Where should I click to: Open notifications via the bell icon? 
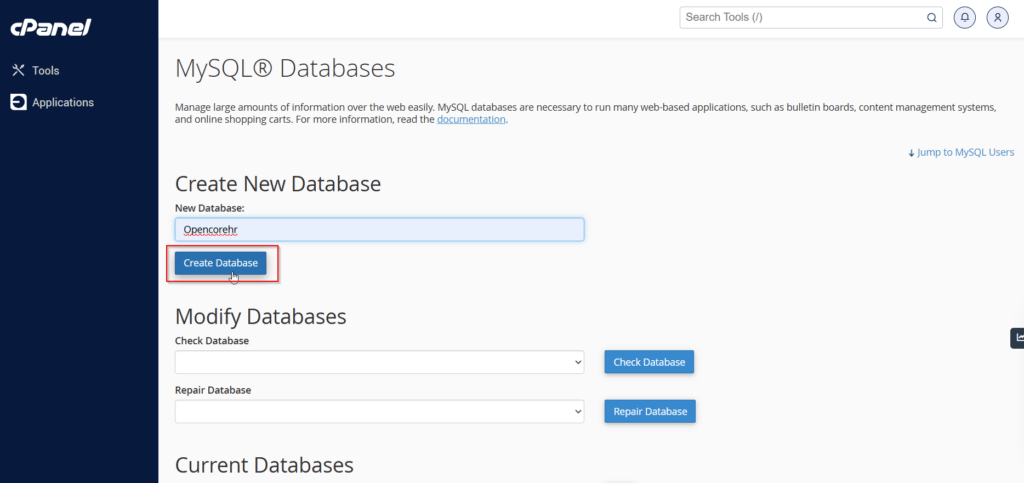(965, 18)
